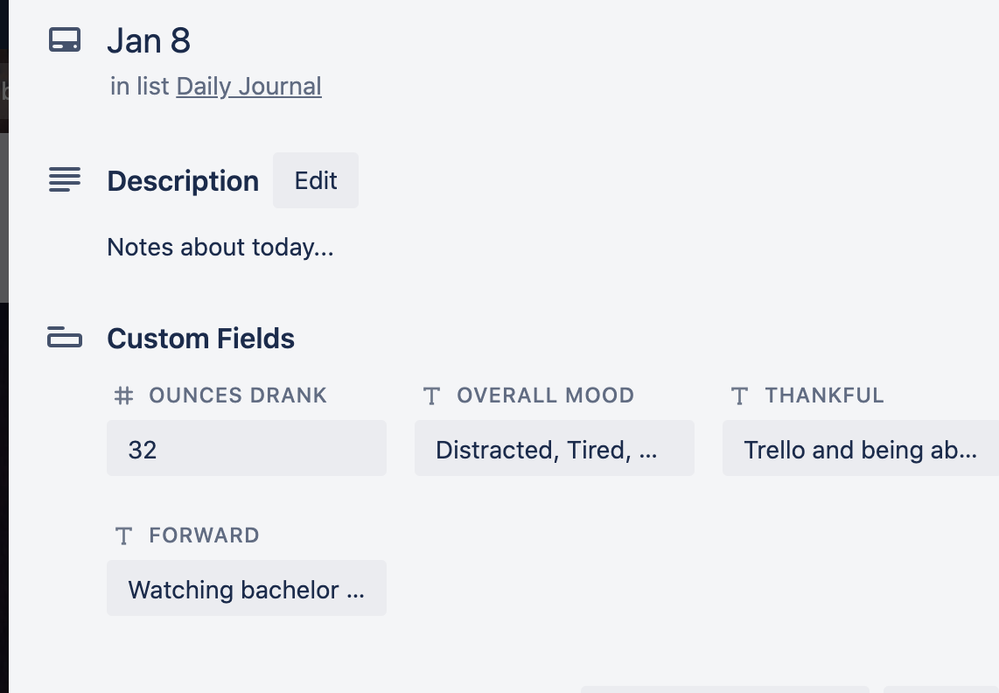Image resolution: width=999 pixels, height=693 pixels.
Task: Edit the Overall Mood field value
Action: (554, 449)
